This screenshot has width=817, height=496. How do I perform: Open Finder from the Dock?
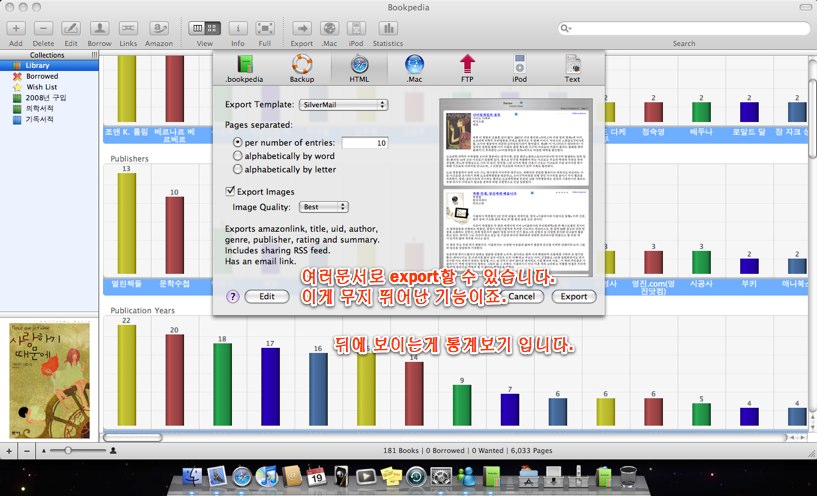point(192,476)
